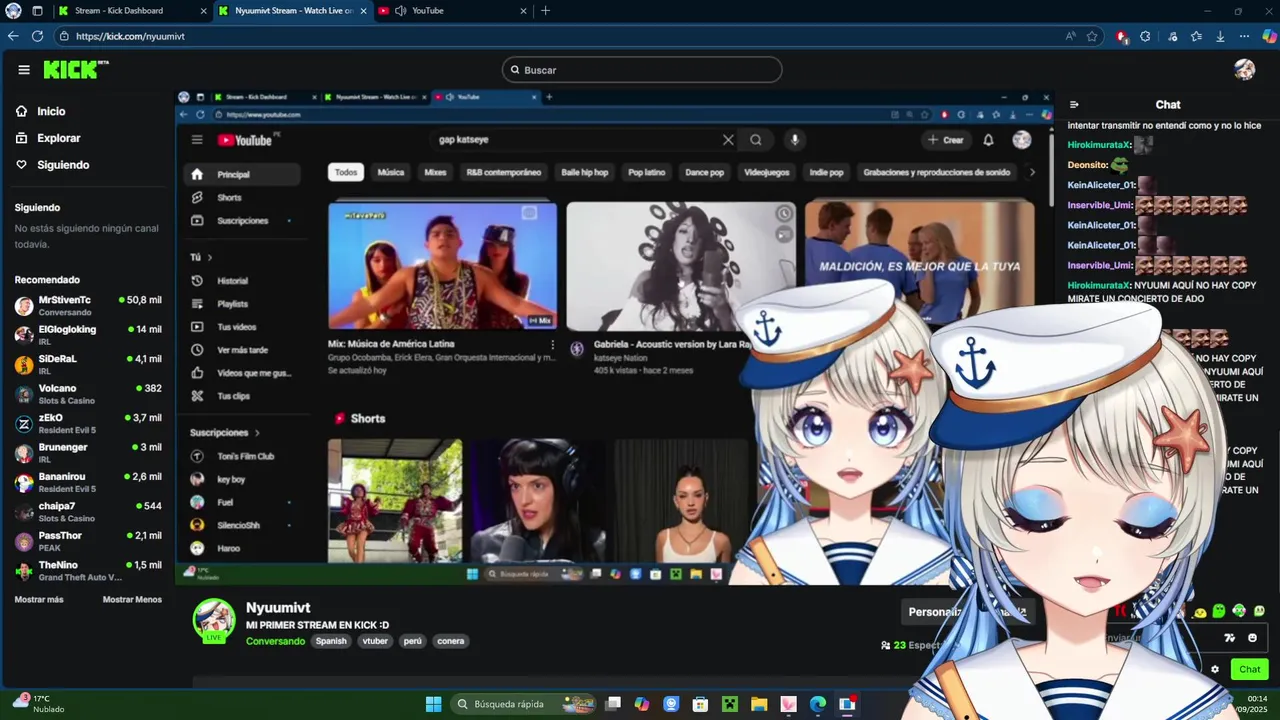Launch Minecraft from the taskbar

tap(730, 704)
